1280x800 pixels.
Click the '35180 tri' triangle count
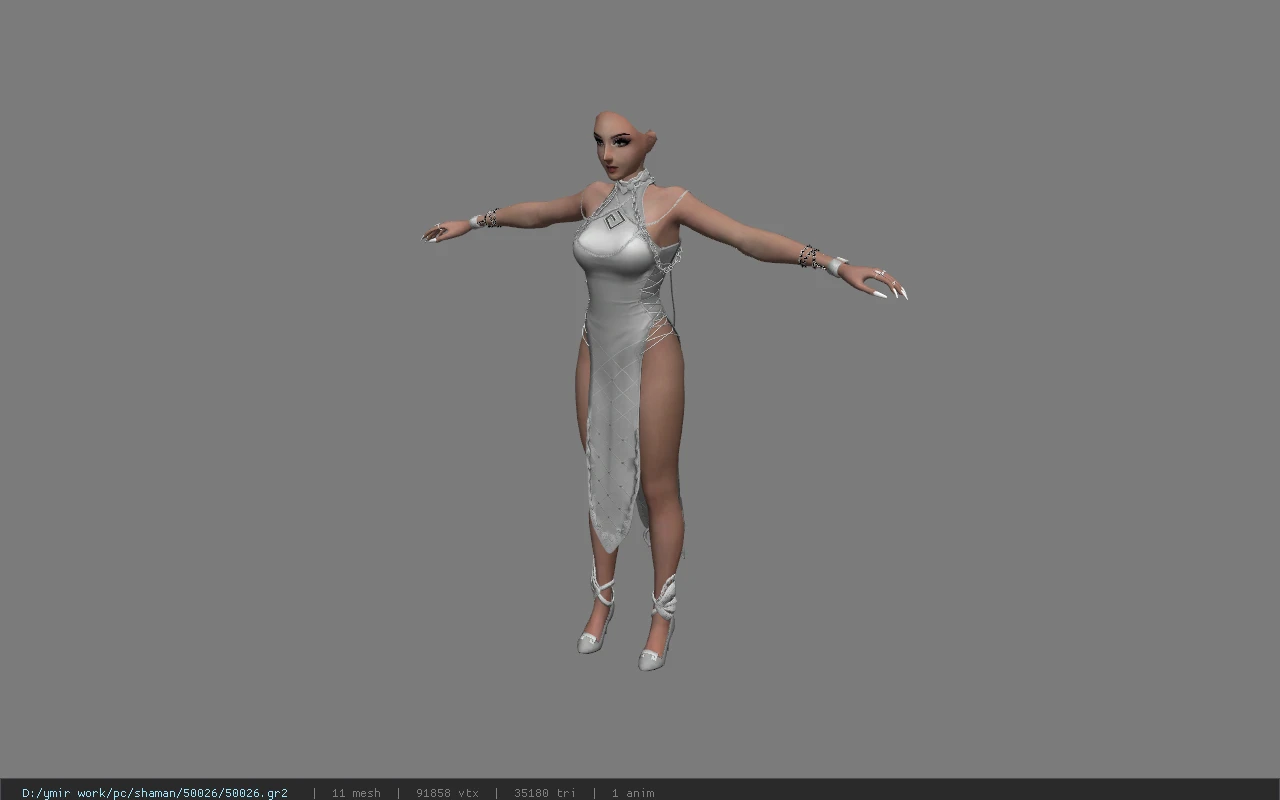click(545, 793)
